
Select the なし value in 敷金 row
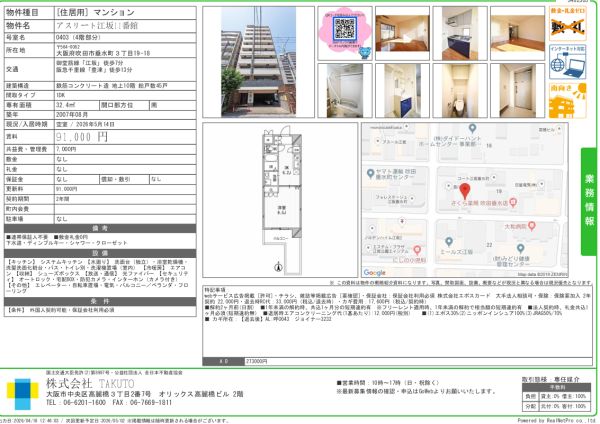[62, 159]
